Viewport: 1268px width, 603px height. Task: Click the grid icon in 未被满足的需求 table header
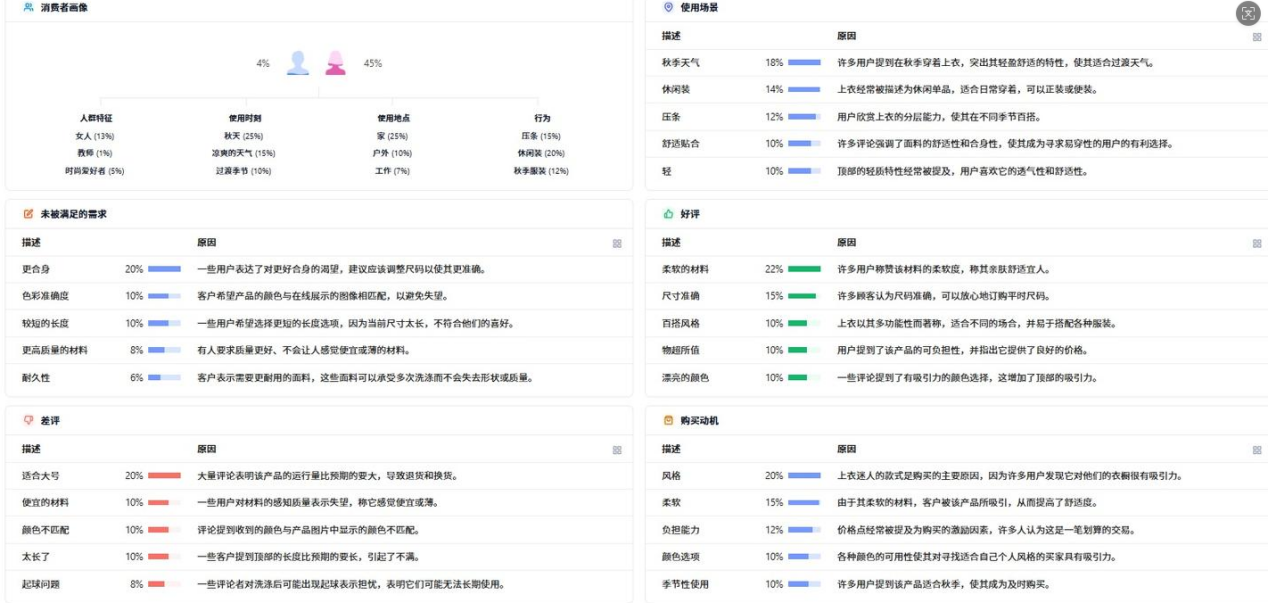(x=617, y=243)
